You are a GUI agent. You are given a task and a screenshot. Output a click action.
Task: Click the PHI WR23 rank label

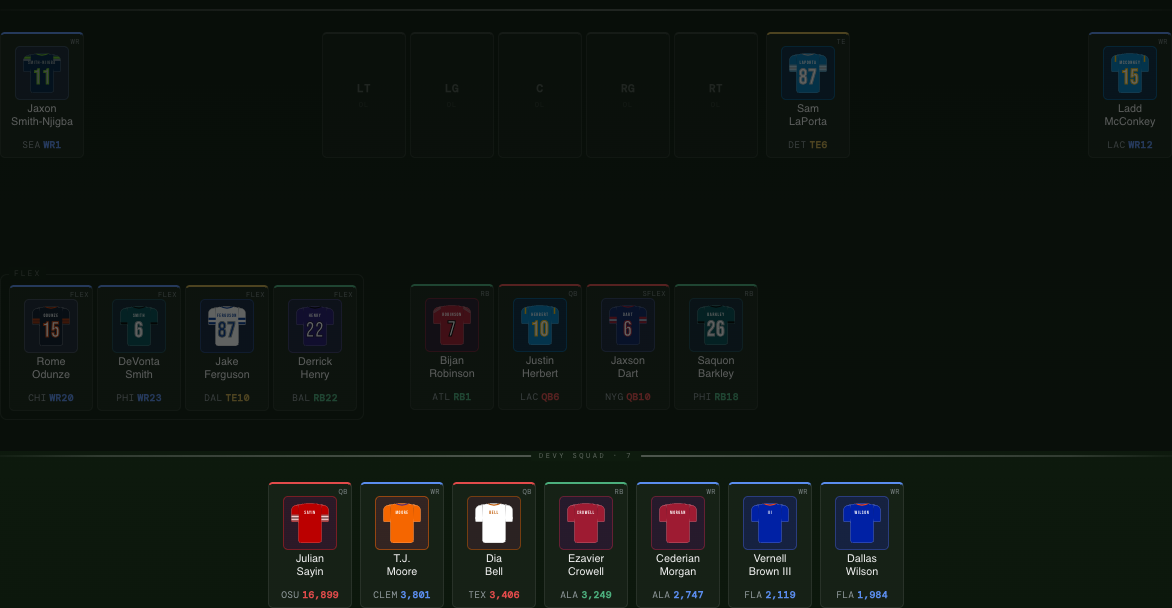pyautogui.click(x=139, y=398)
